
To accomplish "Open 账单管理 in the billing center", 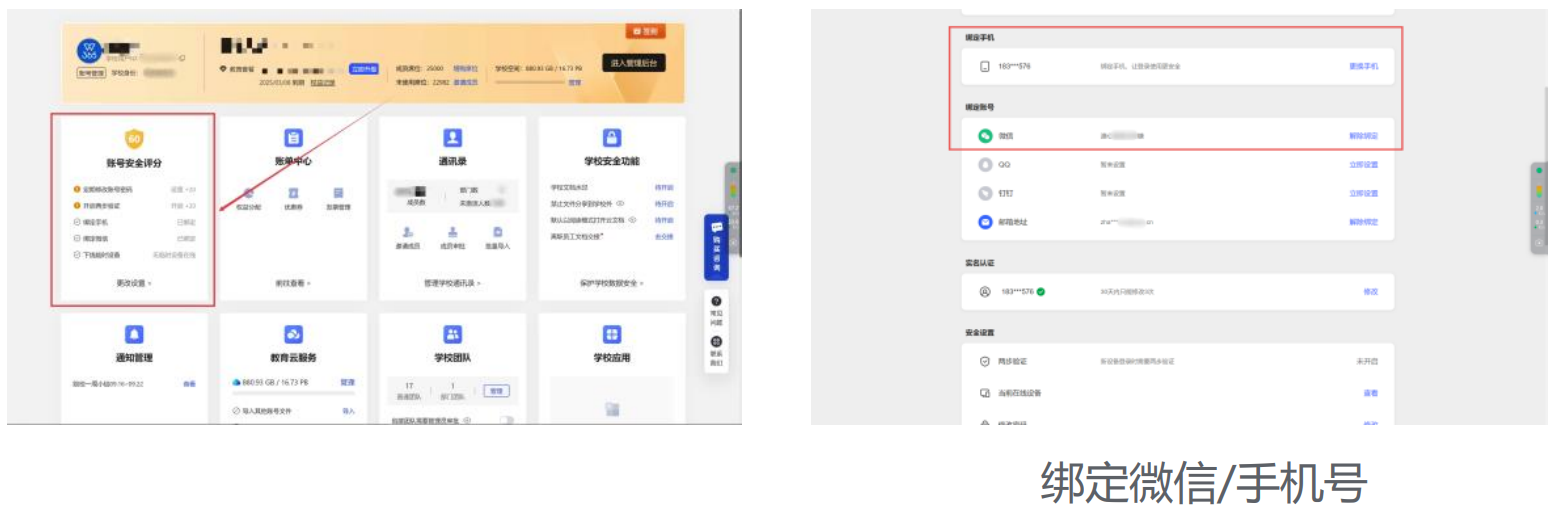I will pos(338,199).
